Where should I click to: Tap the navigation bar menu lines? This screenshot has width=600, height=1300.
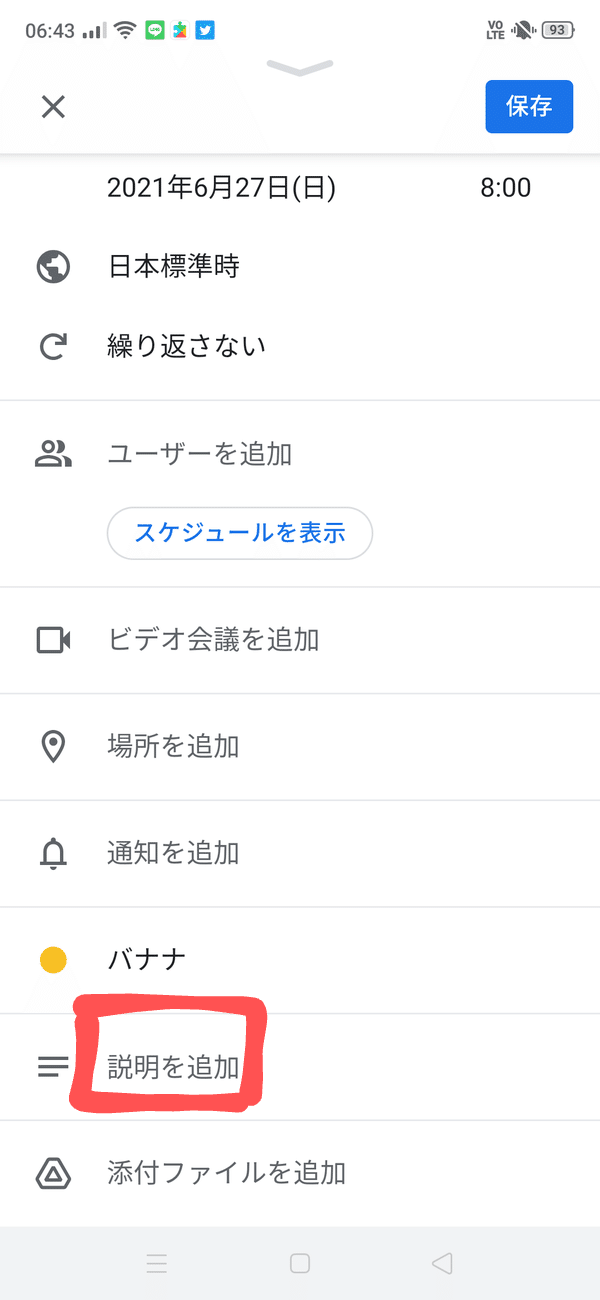[157, 1263]
